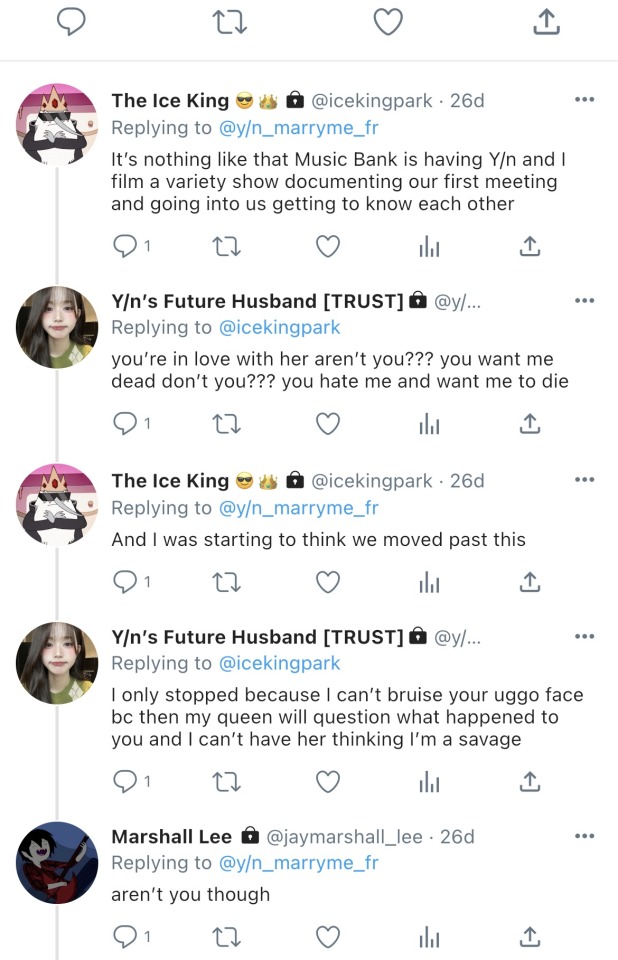618x960 pixels.
Task: Open Marshall Lee's display name profile
Action: point(171,836)
